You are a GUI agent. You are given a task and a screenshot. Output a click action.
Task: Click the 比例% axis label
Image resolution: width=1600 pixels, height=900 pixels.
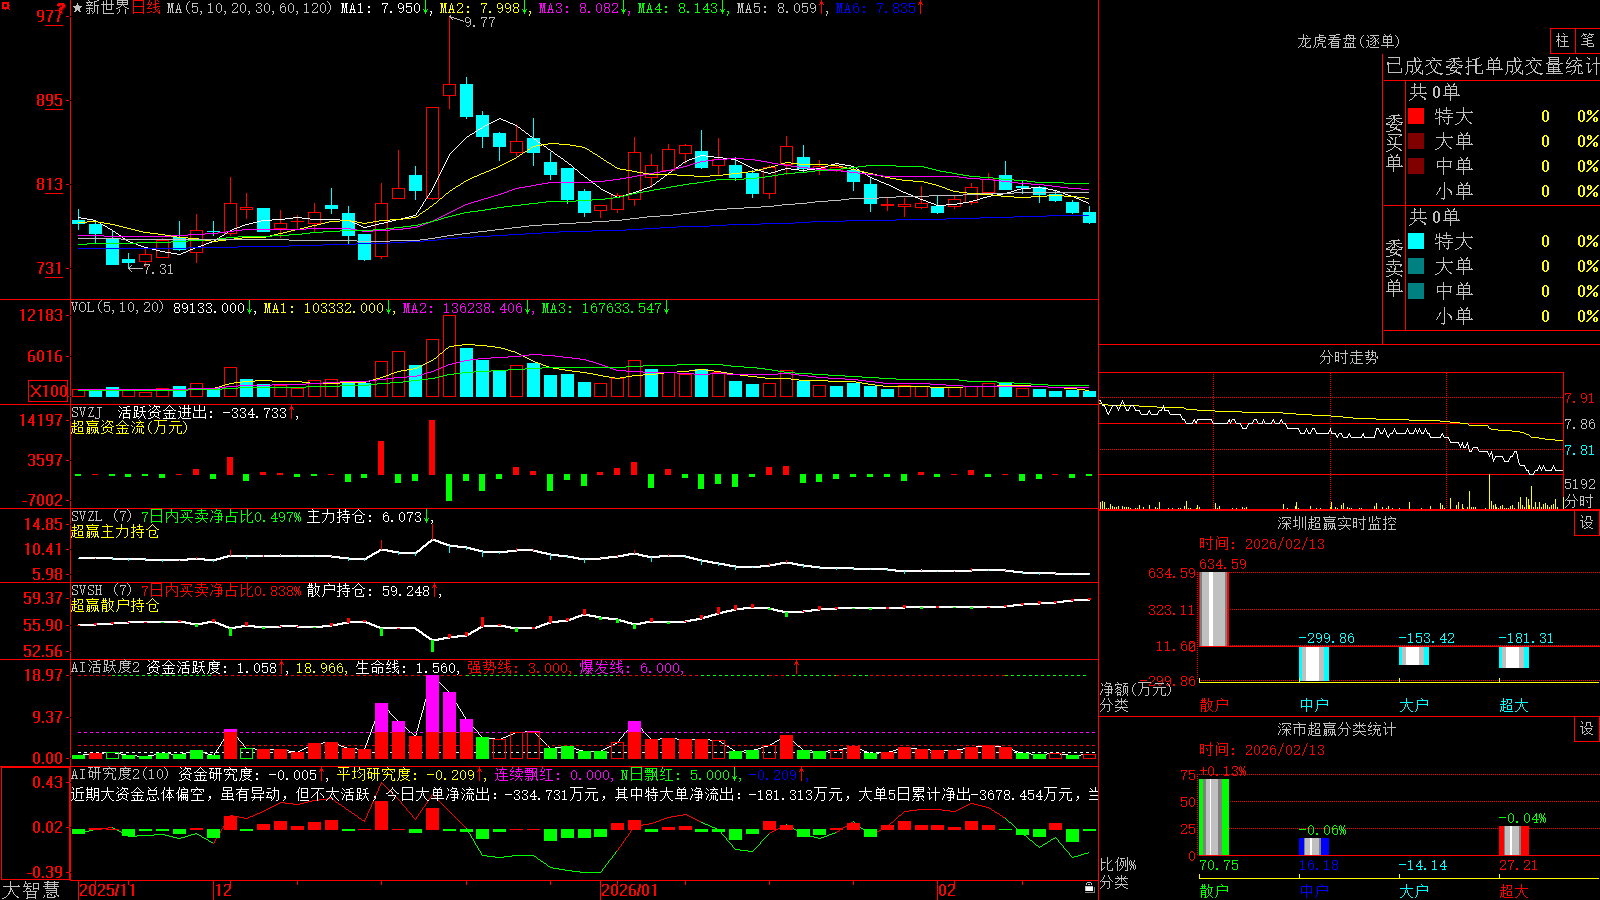coord(1118,864)
